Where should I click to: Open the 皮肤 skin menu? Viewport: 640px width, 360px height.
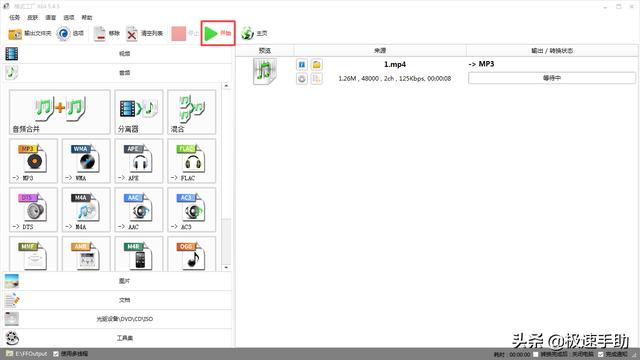coord(33,18)
